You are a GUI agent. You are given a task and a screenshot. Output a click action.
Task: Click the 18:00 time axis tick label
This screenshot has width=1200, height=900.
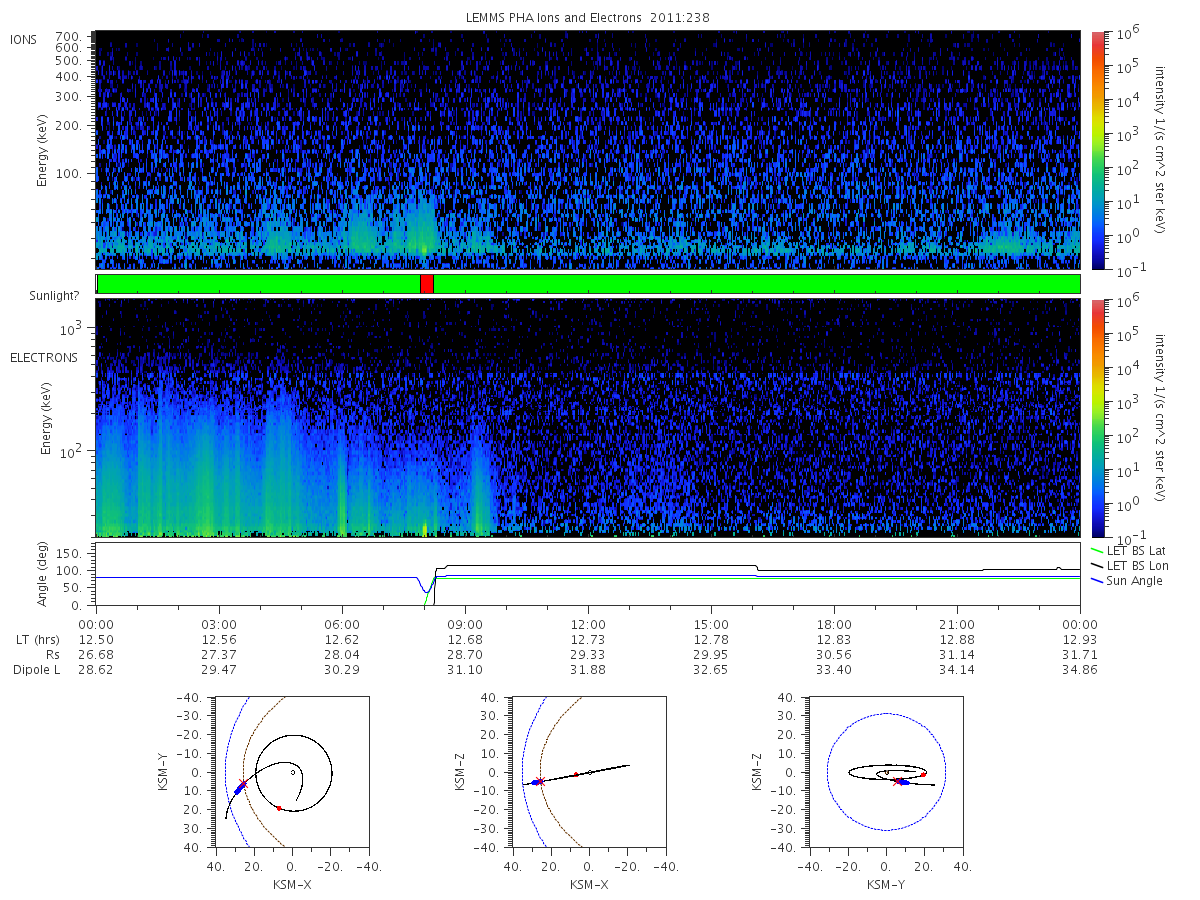(x=834, y=624)
